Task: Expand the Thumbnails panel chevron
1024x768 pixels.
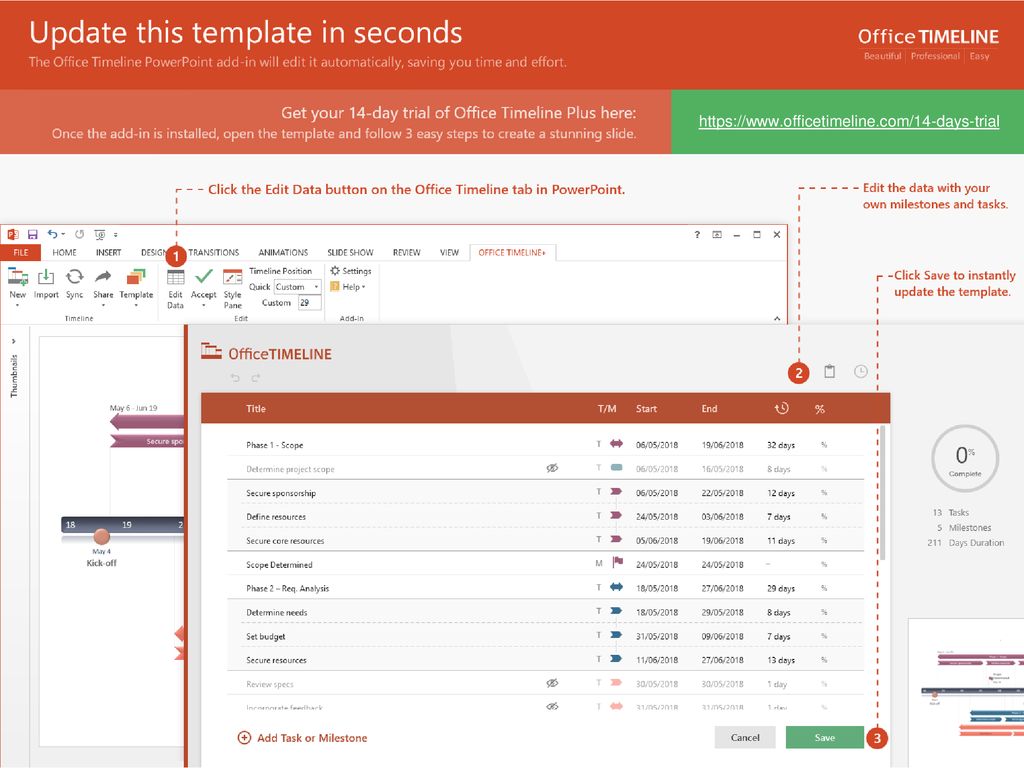Action: tap(13, 341)
